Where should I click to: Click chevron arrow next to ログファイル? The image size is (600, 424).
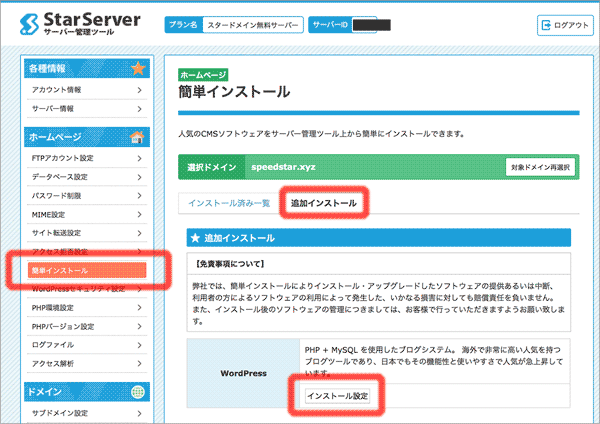[x=140, y=345]
